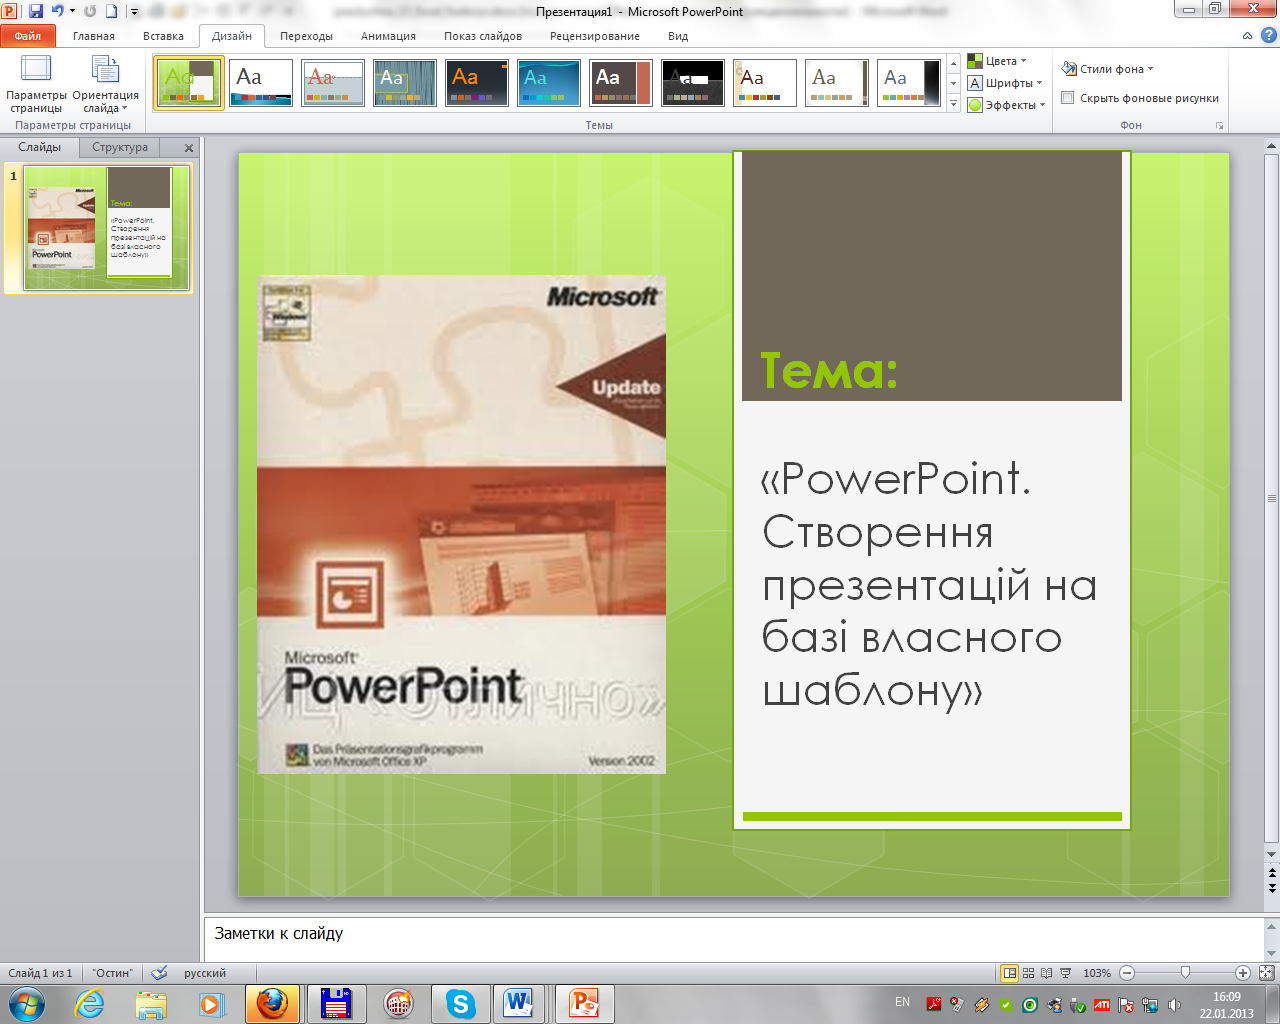Tick the Скрыть фоновые рисунки checkbox
Image resolution: width=1280 pixels, height=1024 pixels.
tap(1068, 98)
